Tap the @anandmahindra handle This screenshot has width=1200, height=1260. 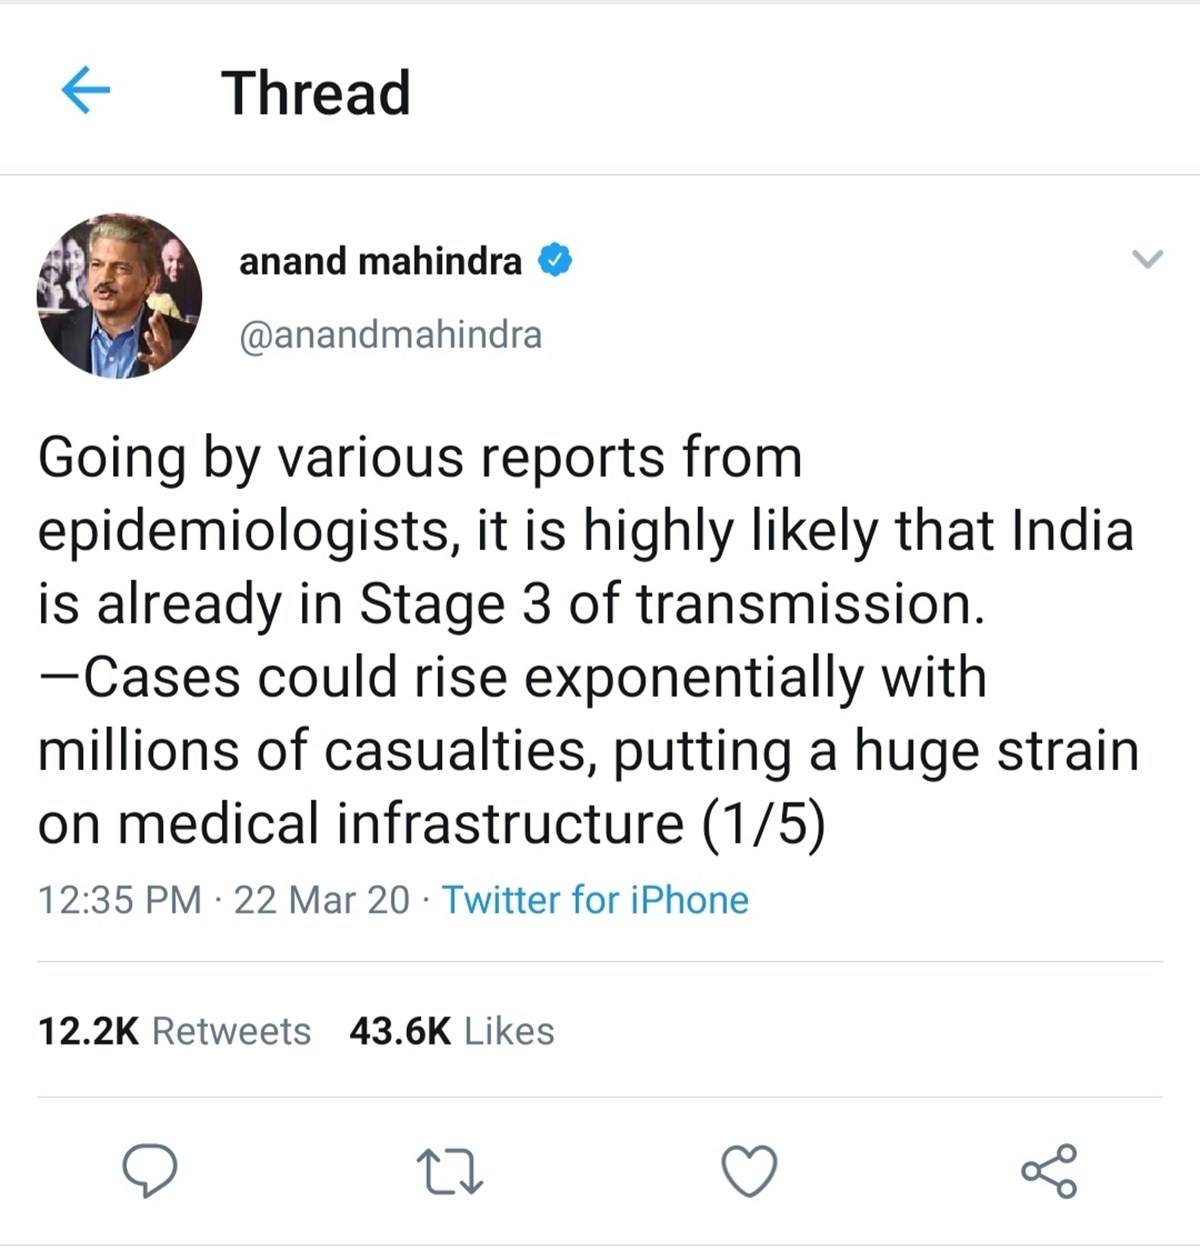point(390,335)
